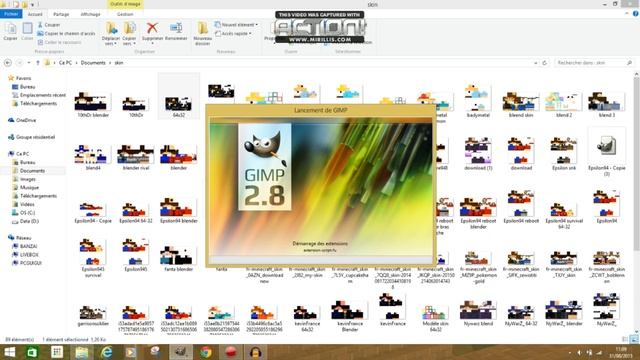The image size is (640, 360).
Task: Click Copier le chemin d'accès
Action: [66, 33]
